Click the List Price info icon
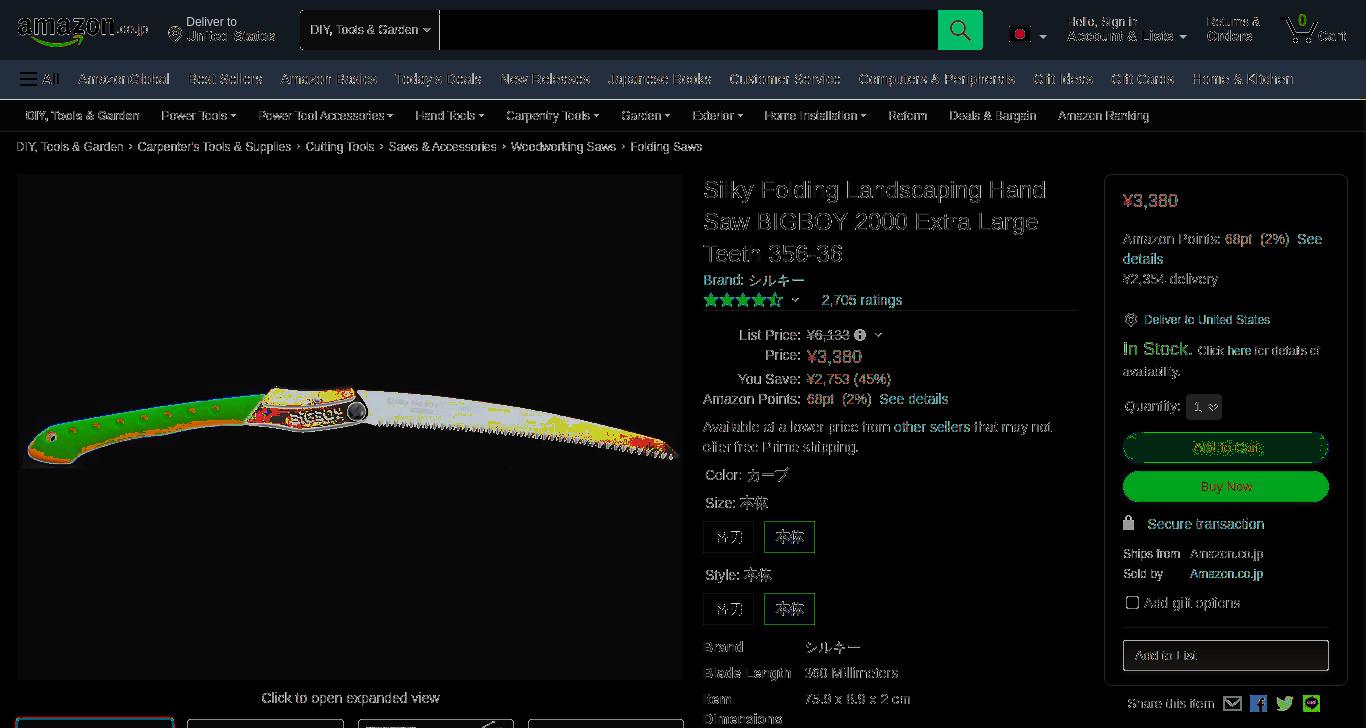 click(x=860, y=335)
